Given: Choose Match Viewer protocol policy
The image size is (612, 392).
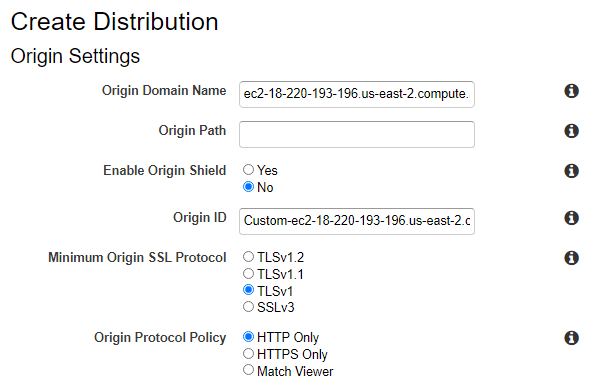Looking at the screenshot, I should click(x=248, y=370).
